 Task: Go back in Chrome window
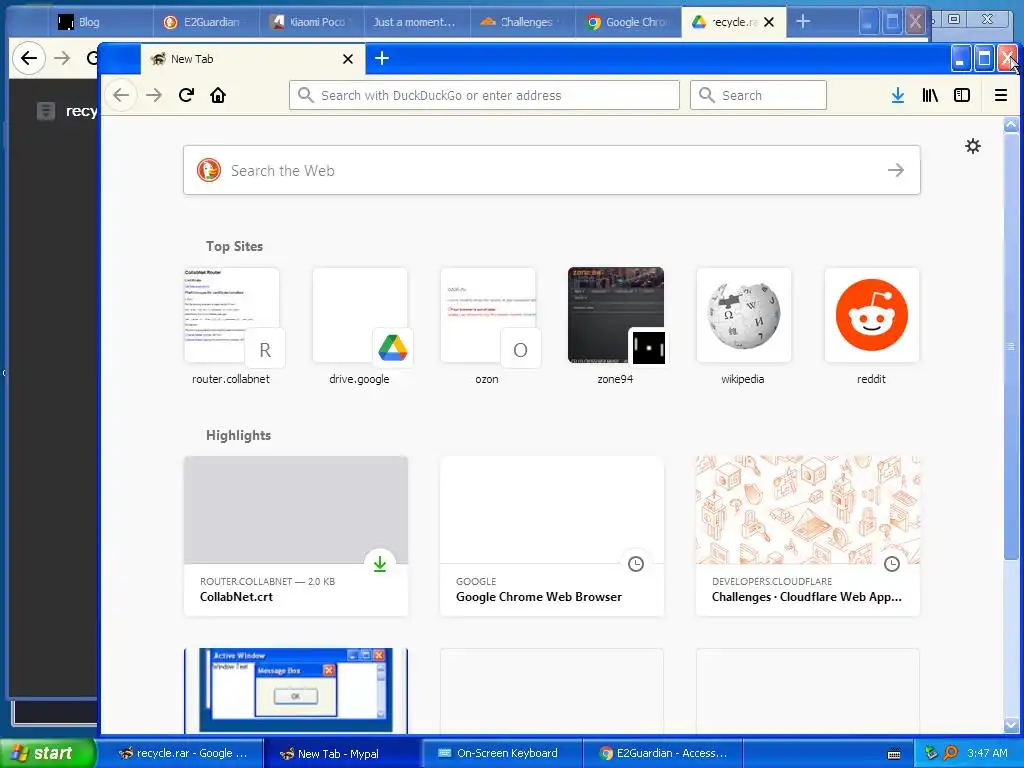click(x=29, y=58)
